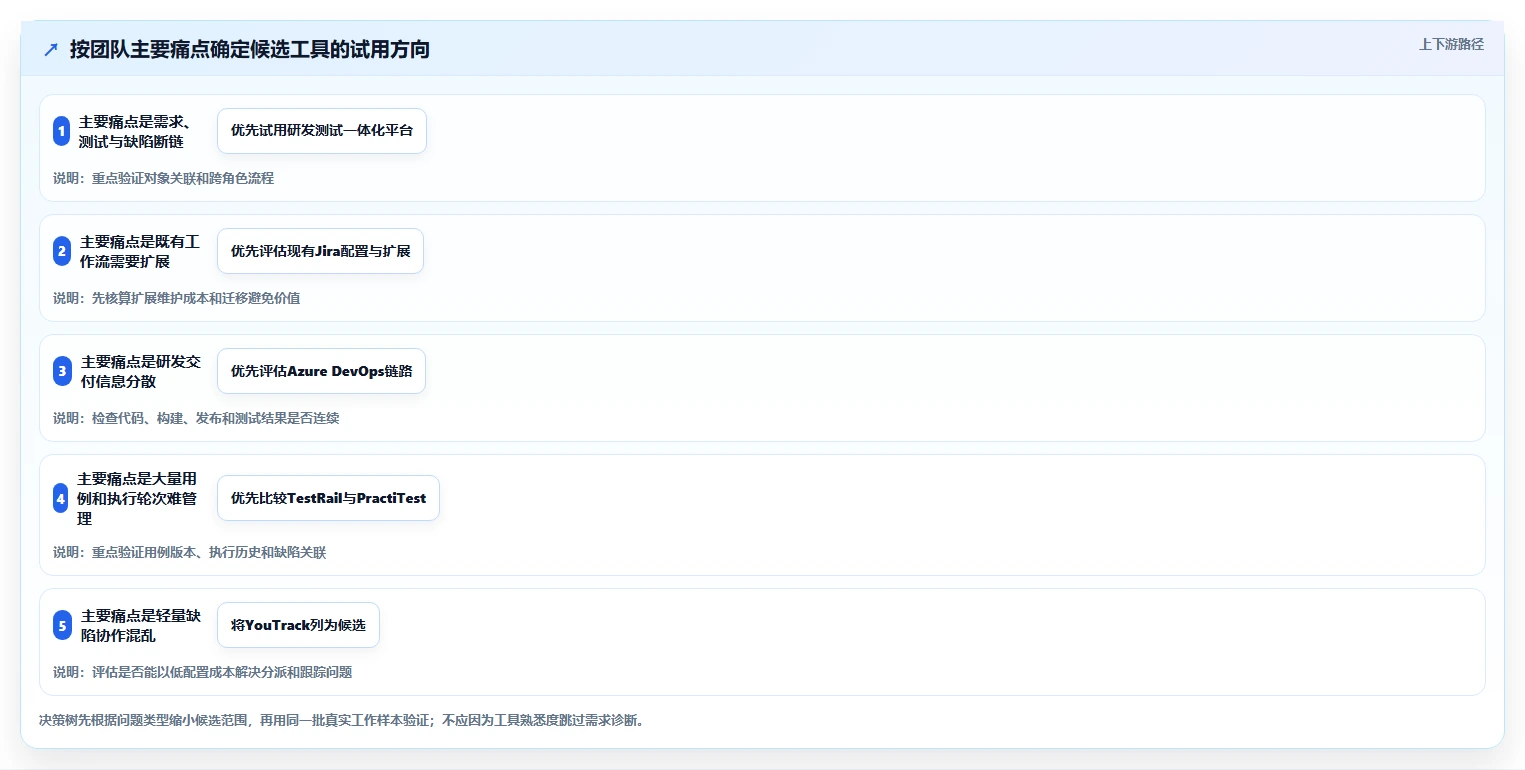Click the number 3 step badge
This screenshot has width=1525, height=770.
coord(62,371)
